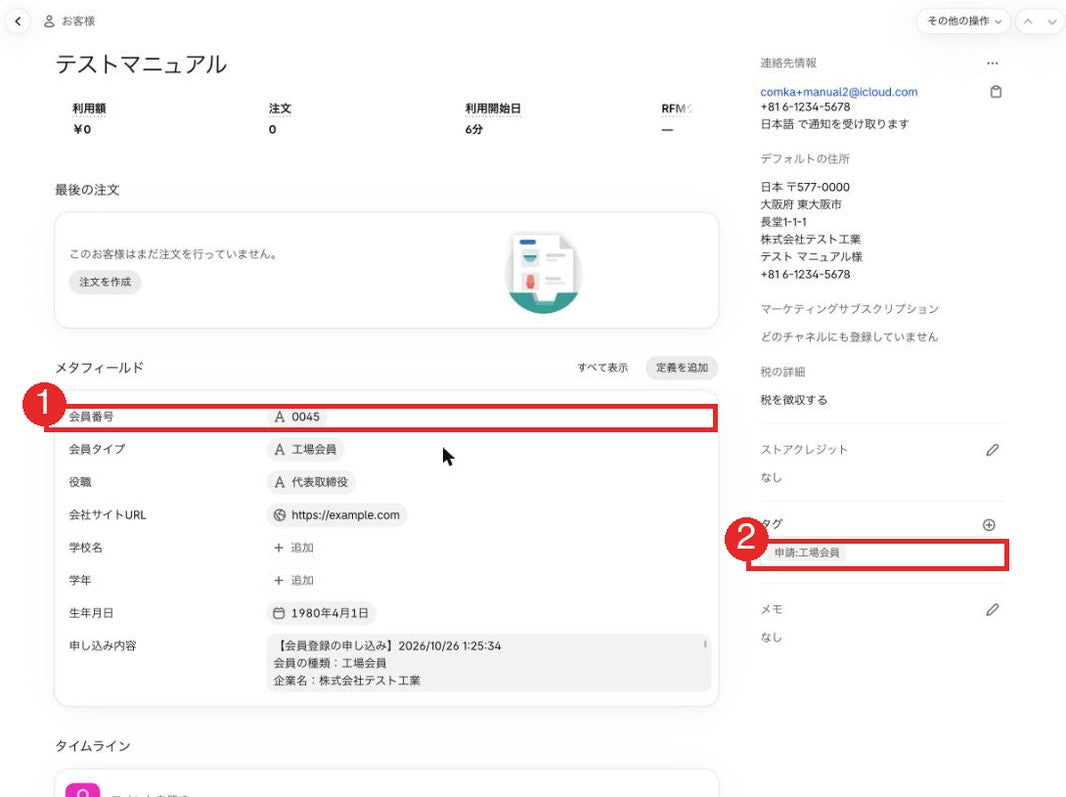Edit the 役職 value 代表取締役
Image resolution: width=1066 pixels, height=797 pixels.
click(x=311, y=482)
